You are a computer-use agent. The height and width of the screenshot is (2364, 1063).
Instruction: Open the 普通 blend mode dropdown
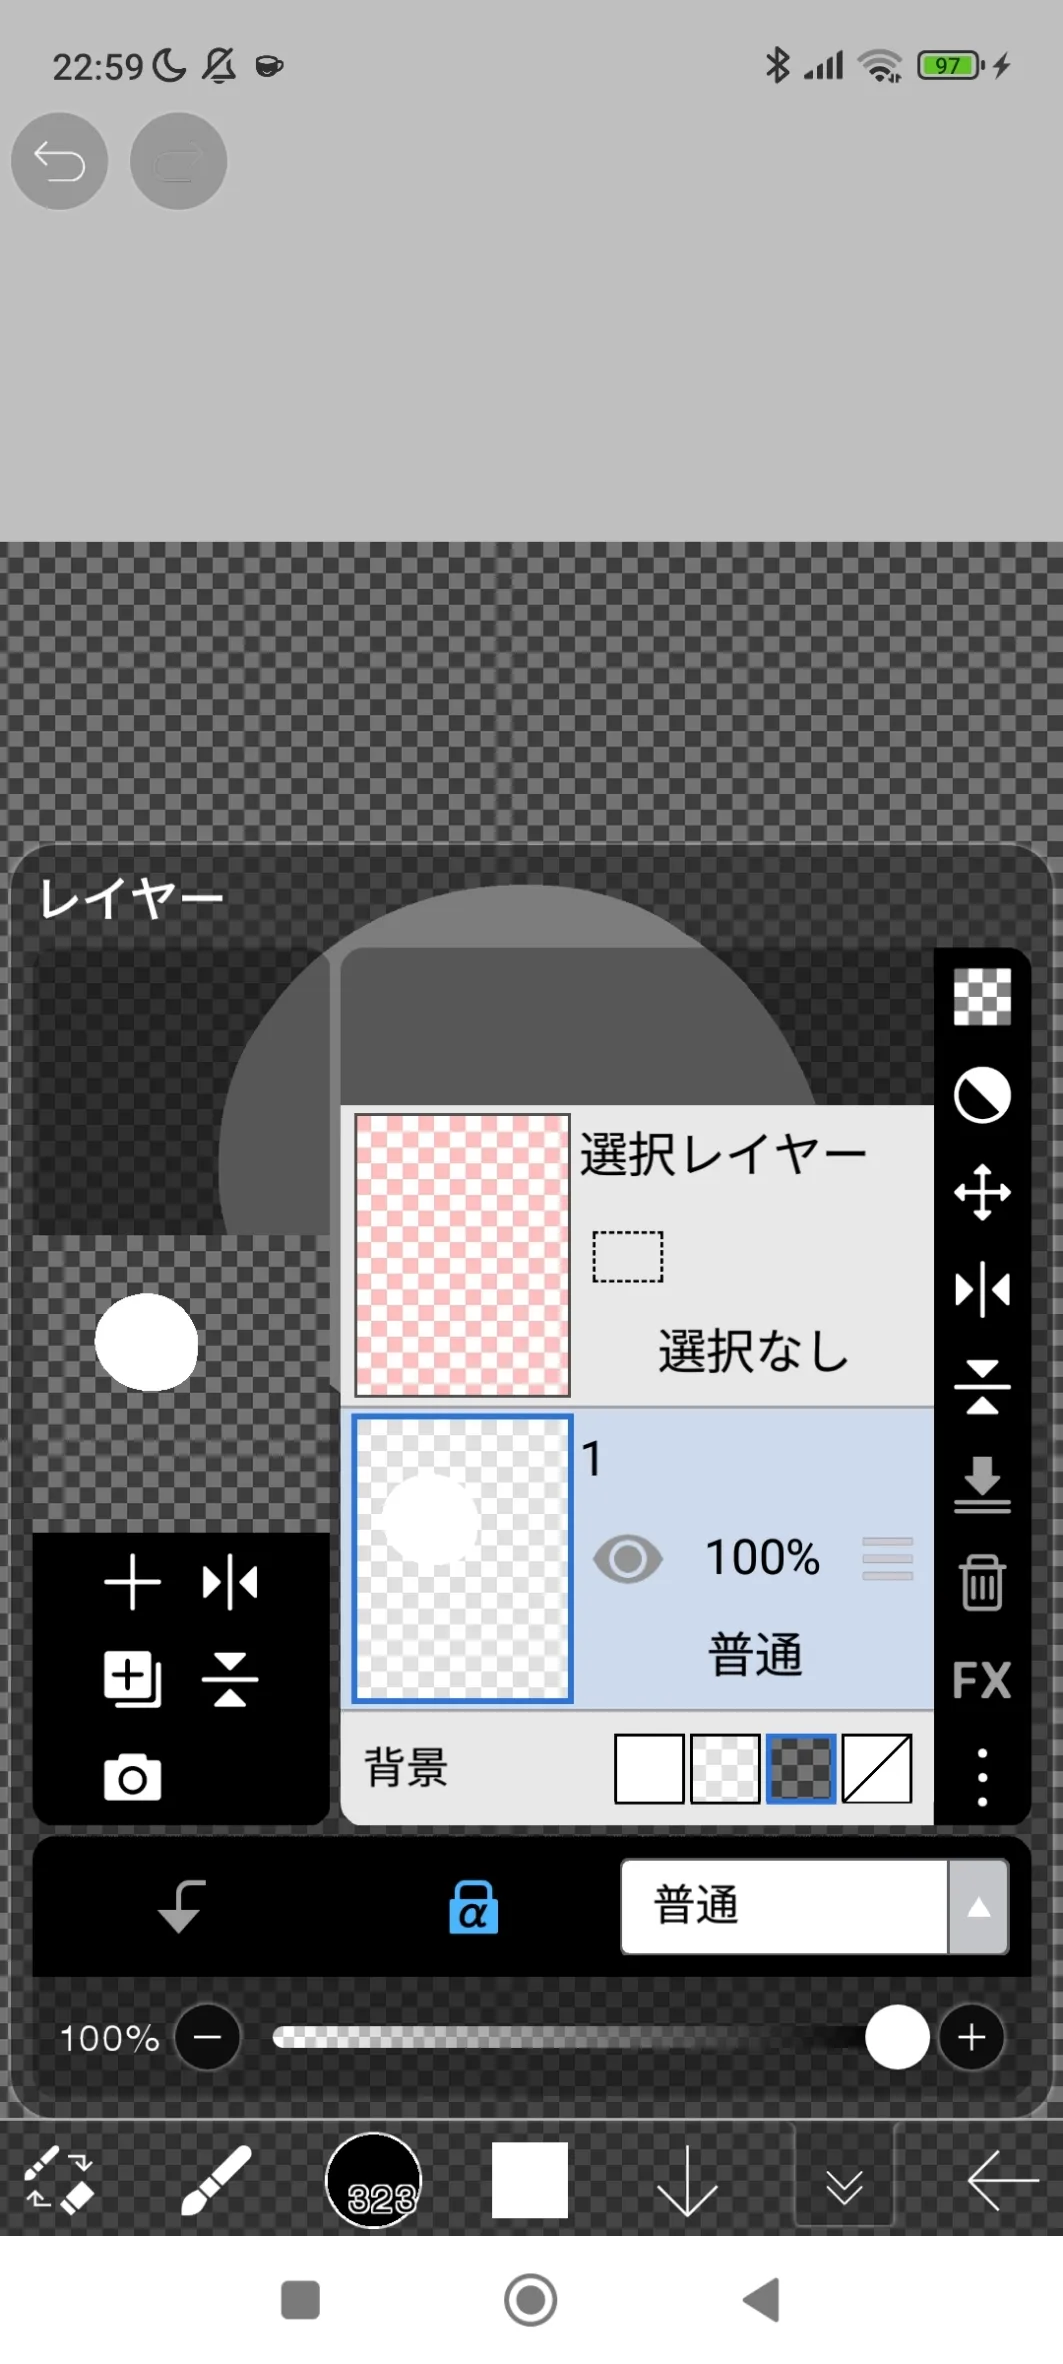(784, 1906)
